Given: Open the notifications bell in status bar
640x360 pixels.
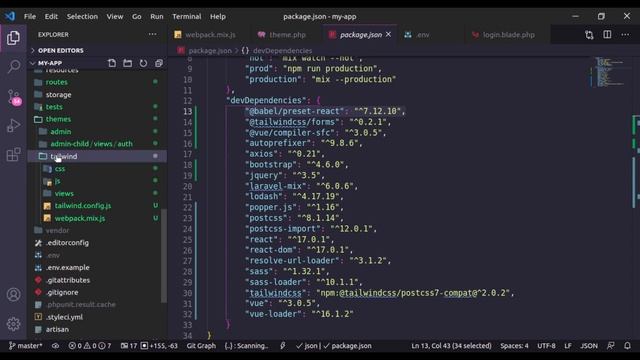Looking at the screenshot, I should pos(627,346).
